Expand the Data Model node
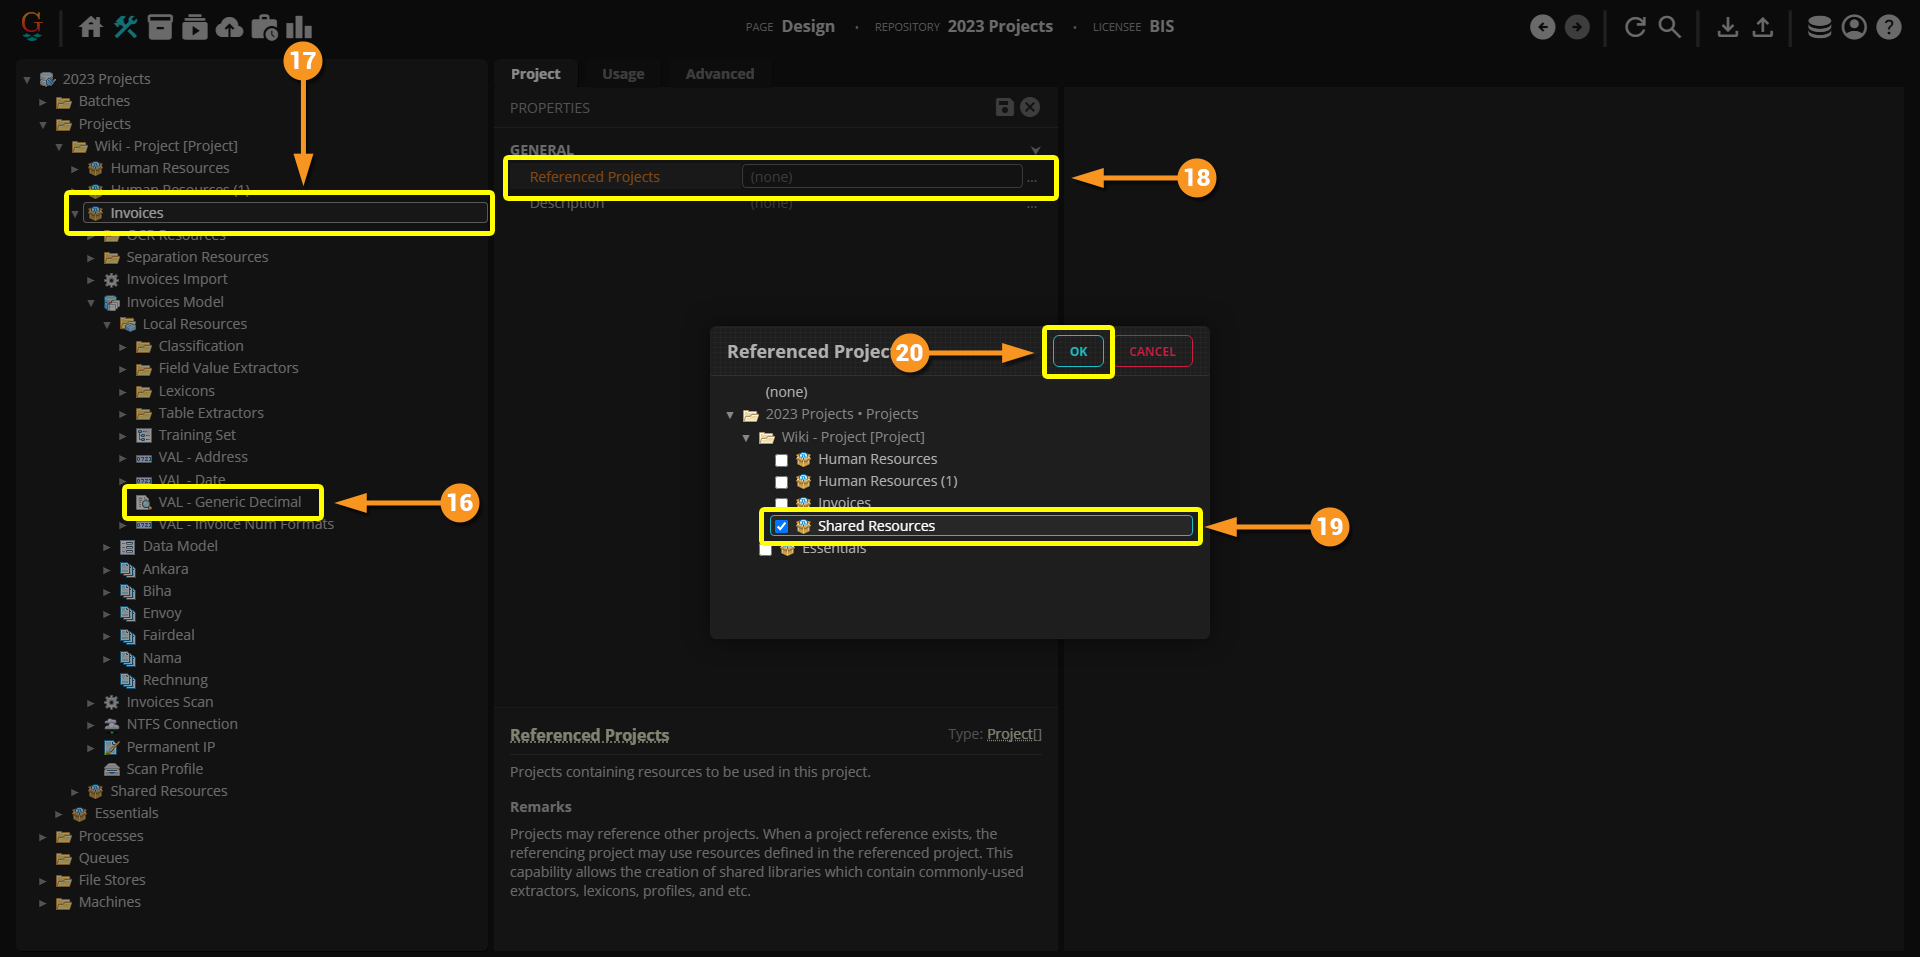Screen dimensions: 1920x957 107,547
